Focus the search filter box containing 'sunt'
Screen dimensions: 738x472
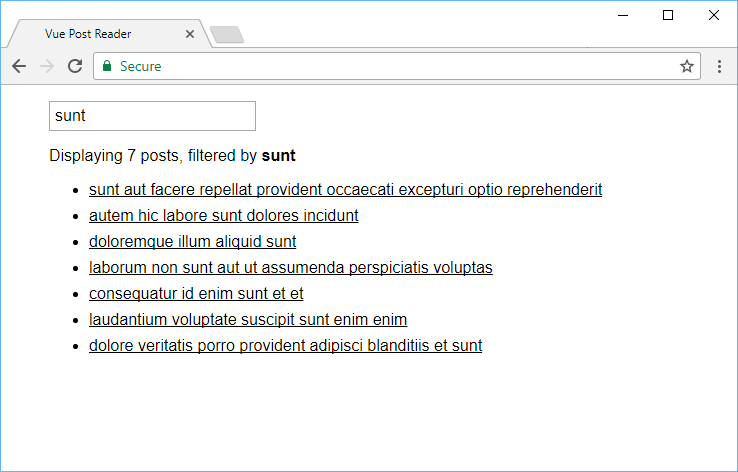[152, 116]
